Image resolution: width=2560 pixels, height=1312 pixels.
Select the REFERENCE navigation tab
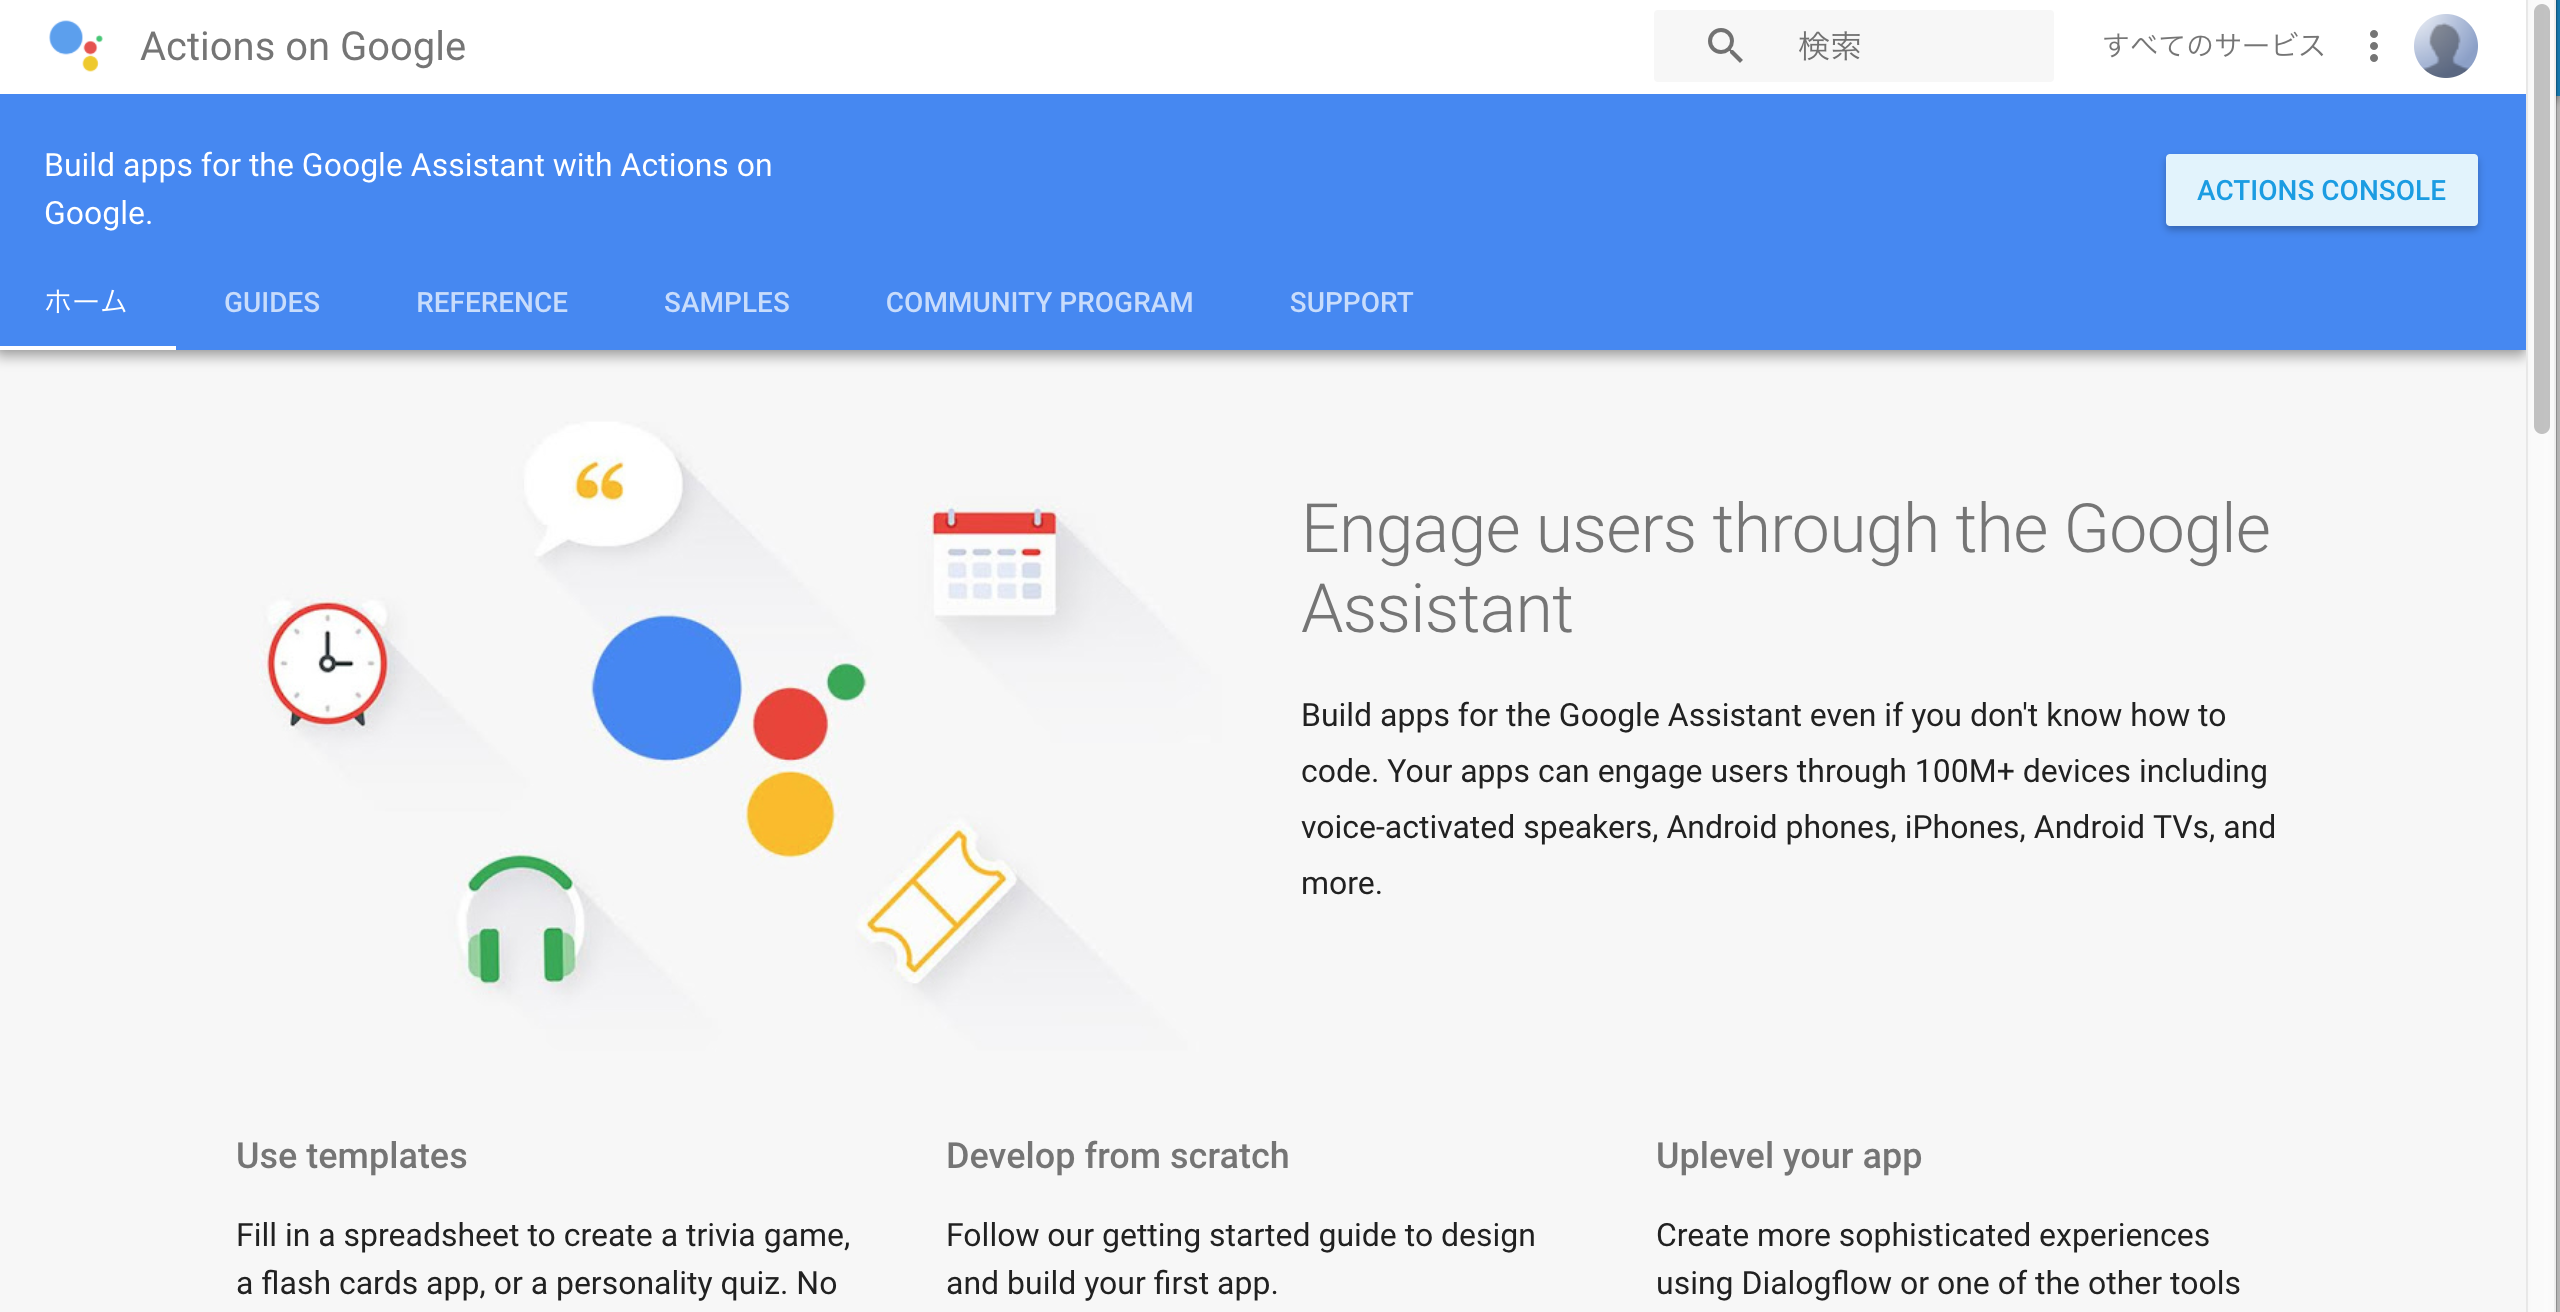click(492, 301)
